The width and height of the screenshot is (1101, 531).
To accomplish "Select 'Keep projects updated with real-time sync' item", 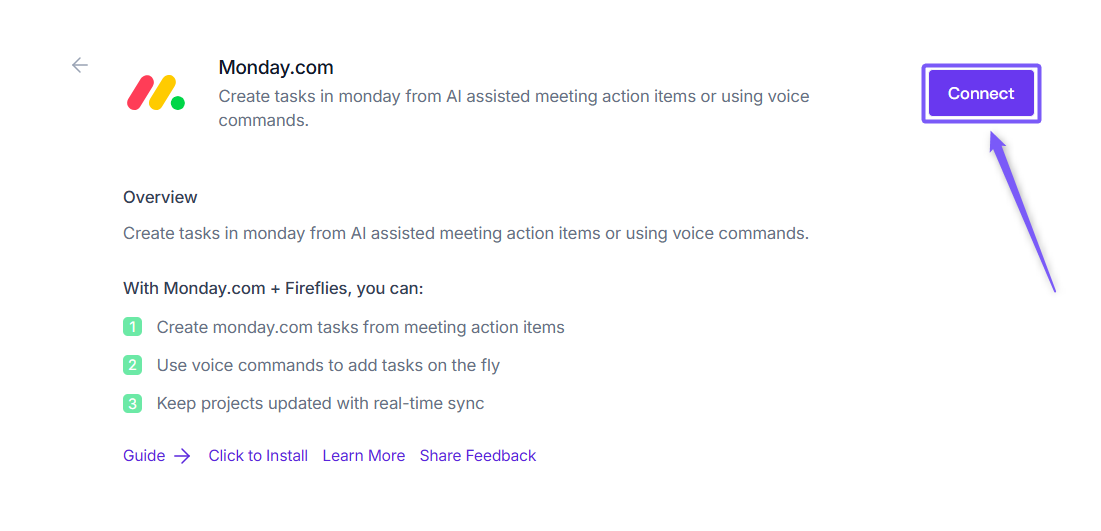I will [320, 404].
